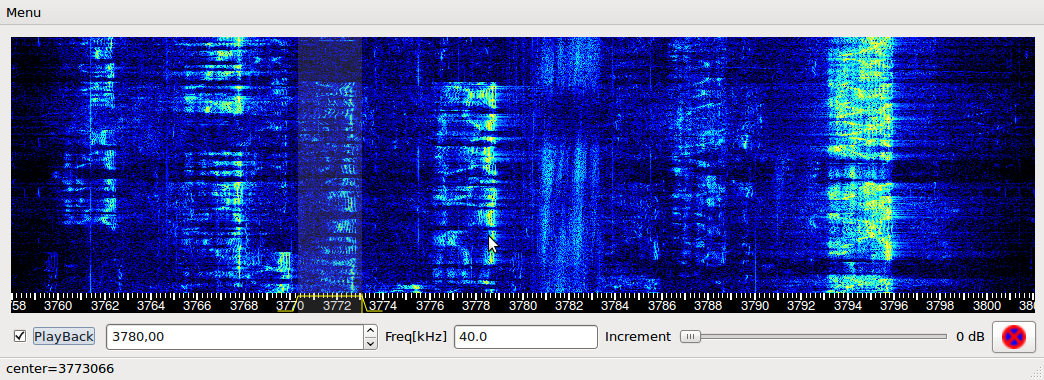1044x380 pixels.
Task: Click the 3788 mark on the frequency scale
Action: click(x=708, y=305)
